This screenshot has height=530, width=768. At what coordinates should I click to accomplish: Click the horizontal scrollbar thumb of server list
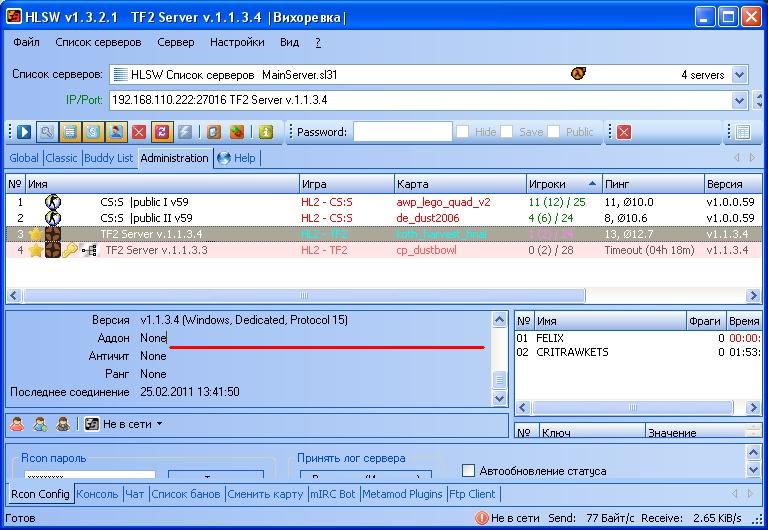(304, 295)
